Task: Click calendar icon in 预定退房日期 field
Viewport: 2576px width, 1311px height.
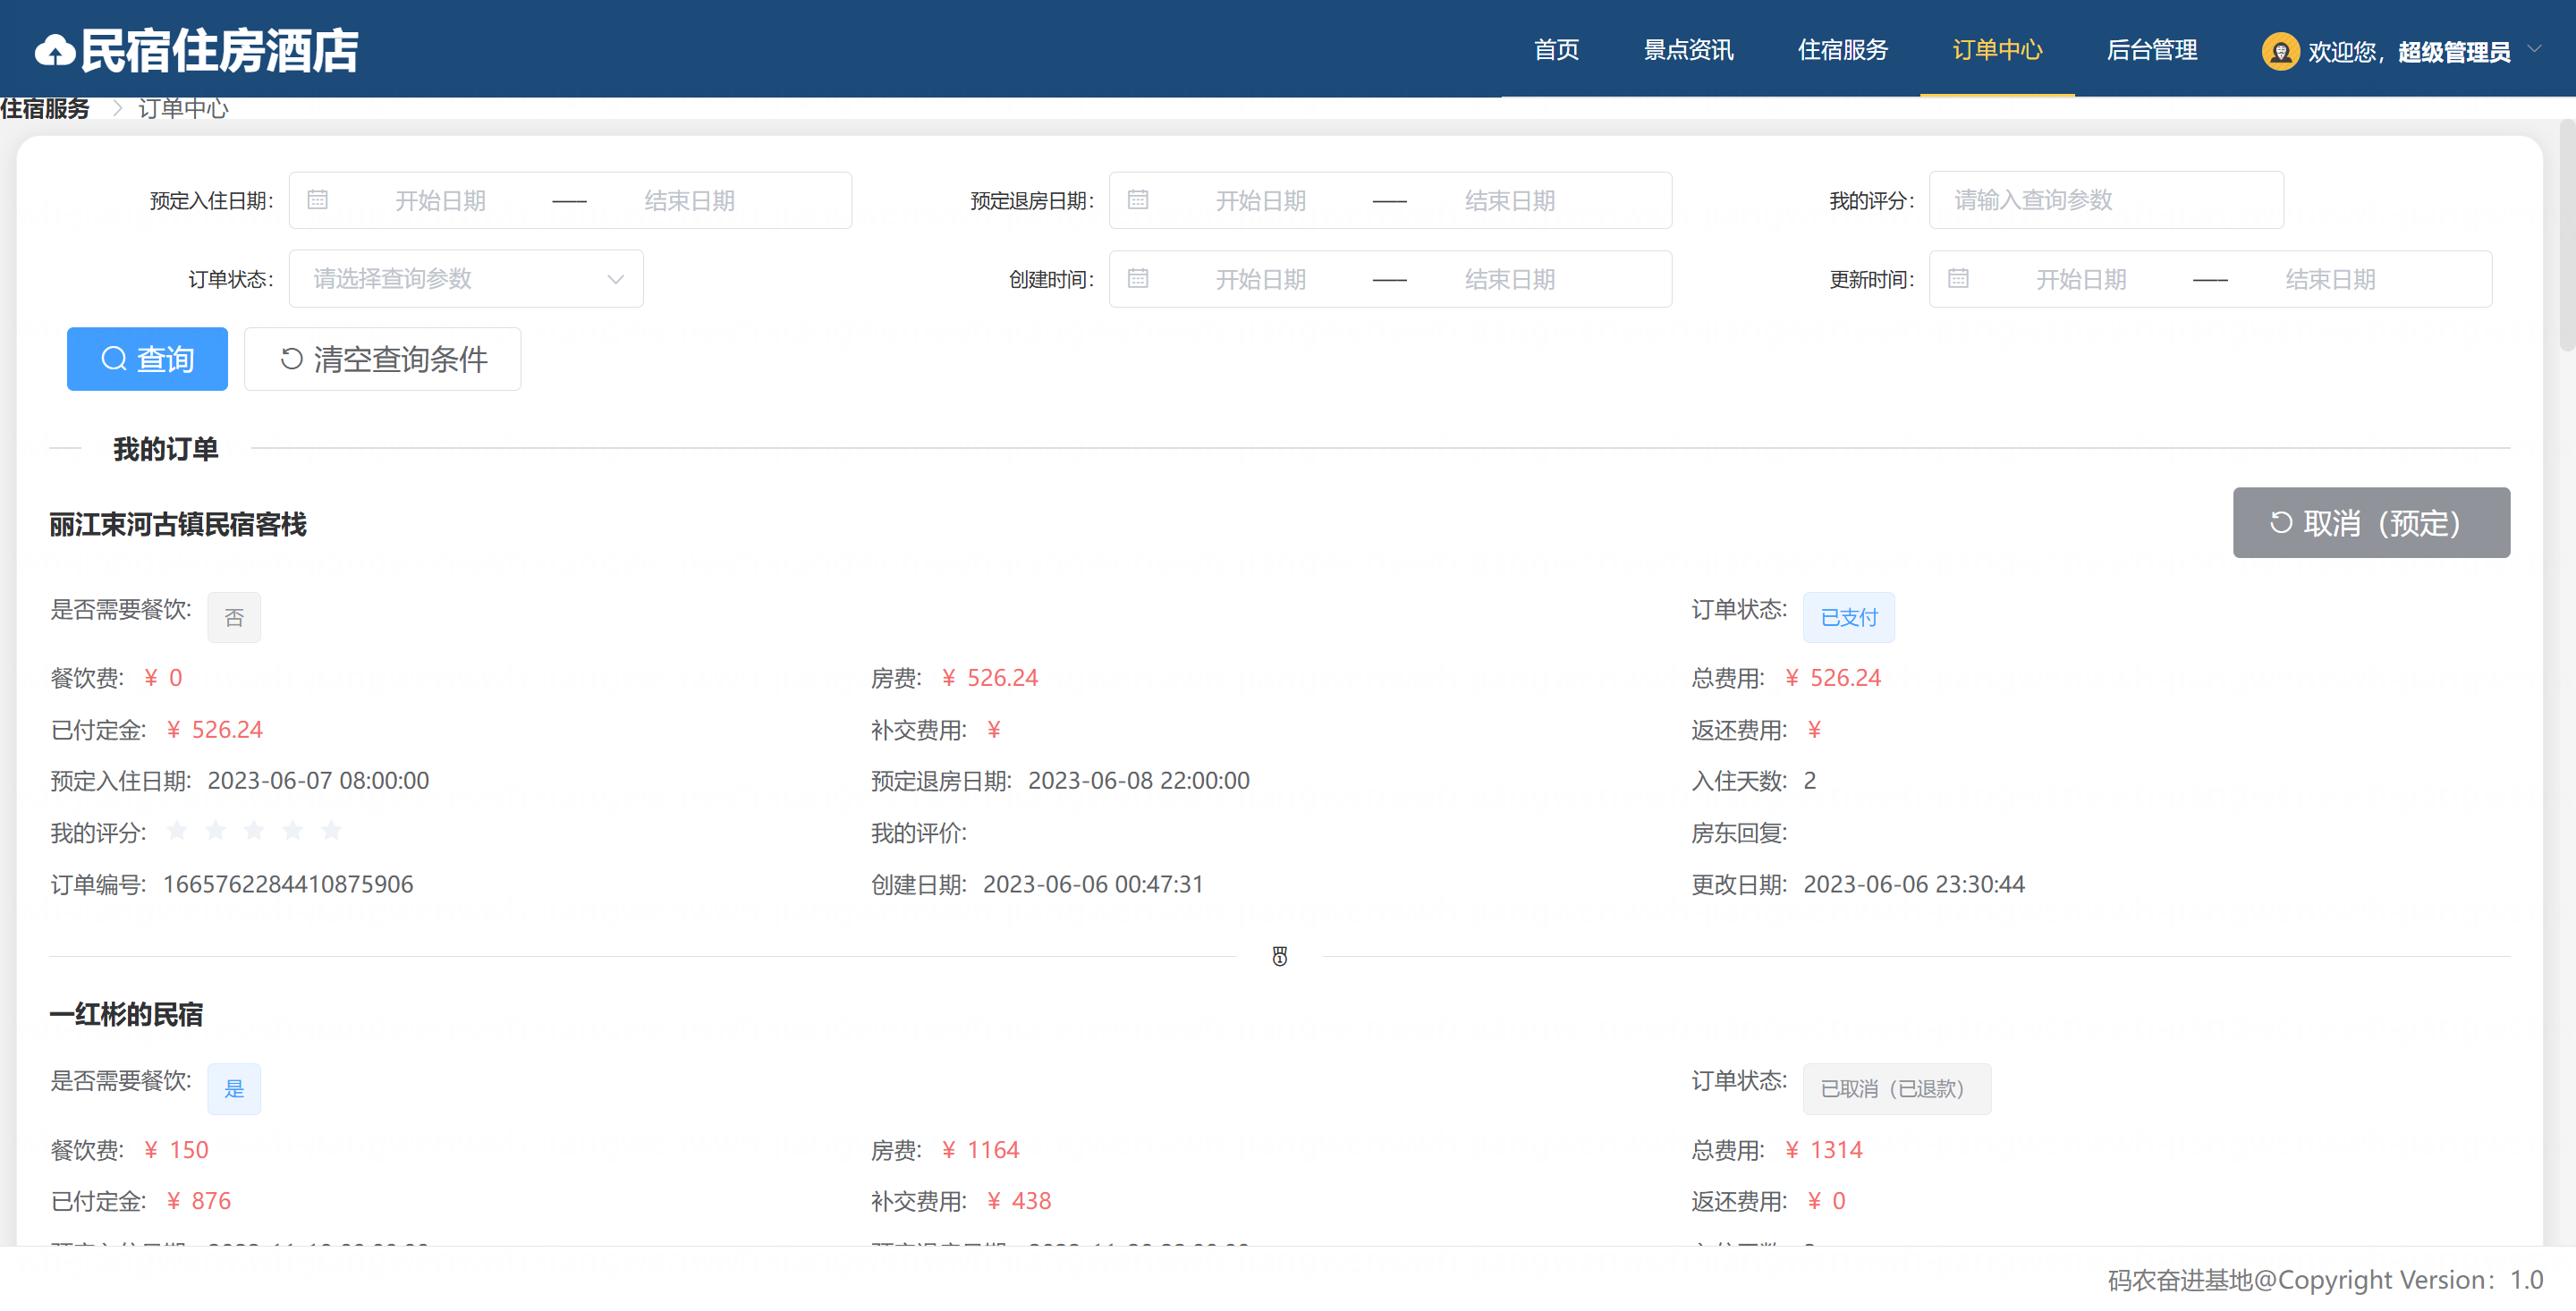Action: tap(1138, 200)
